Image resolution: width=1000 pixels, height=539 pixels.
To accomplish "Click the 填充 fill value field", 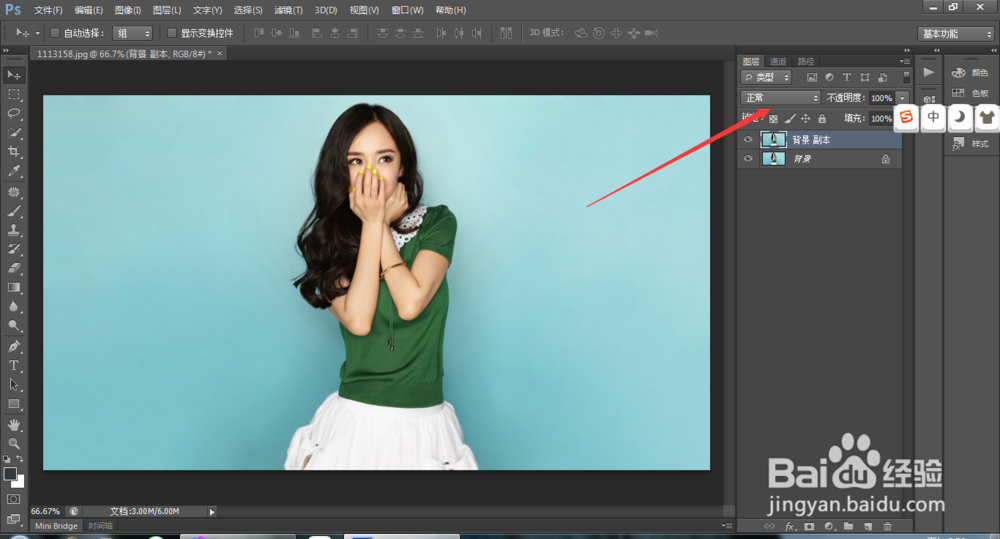I will click(881, 119).
